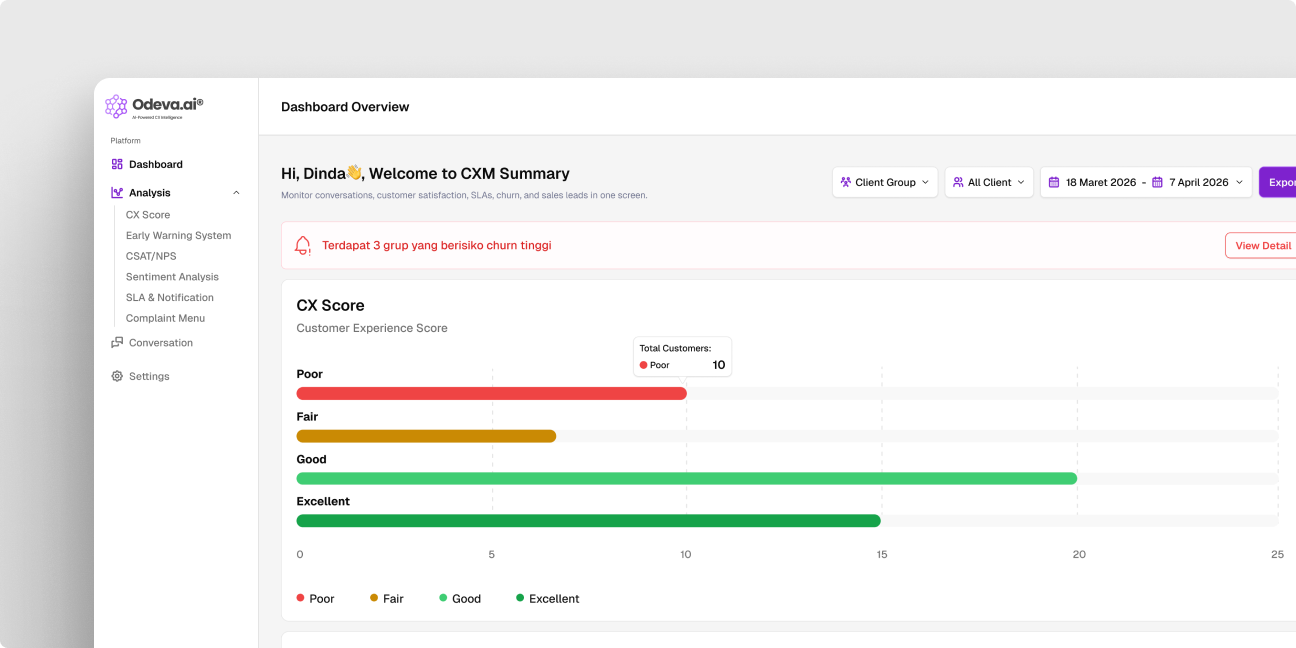Click the 7 April 2026 end date

(1199, 182)
